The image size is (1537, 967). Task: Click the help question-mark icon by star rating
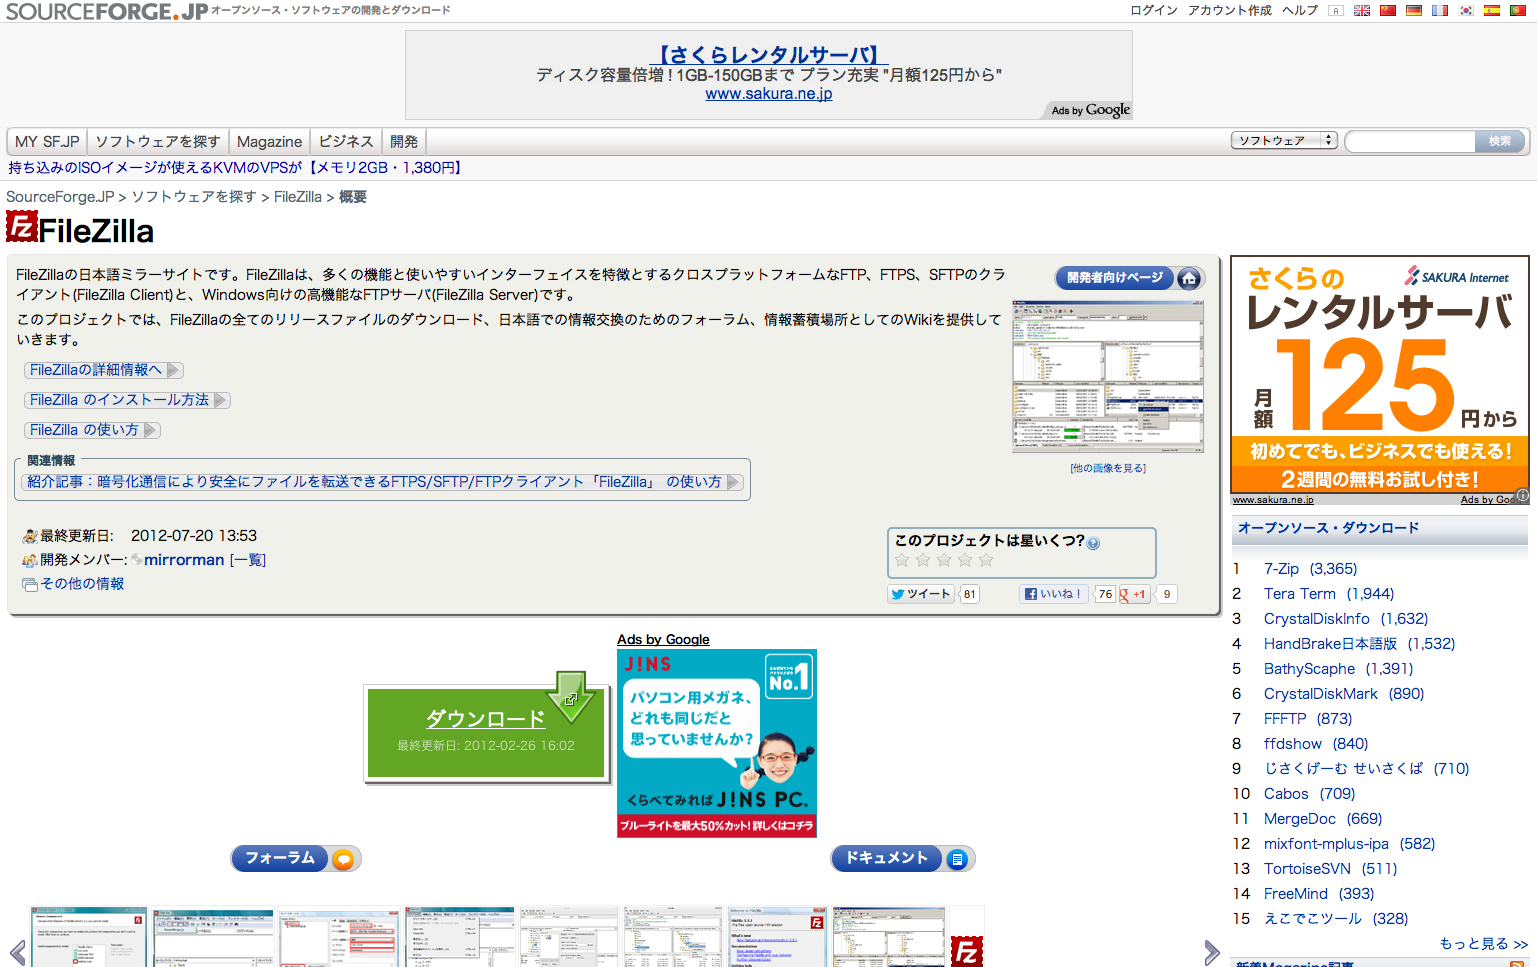coord(1093,543)
